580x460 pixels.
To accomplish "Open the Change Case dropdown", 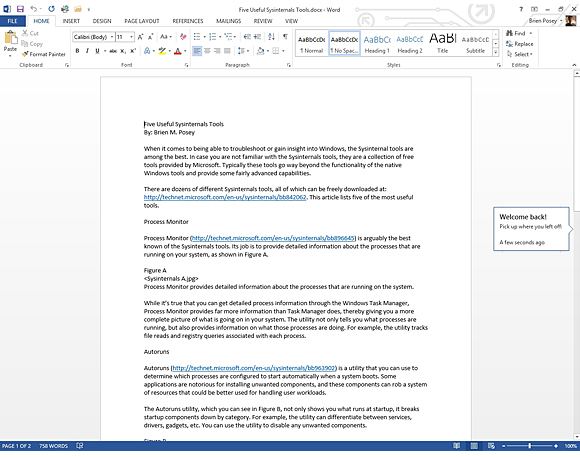I will click(166, 37).
